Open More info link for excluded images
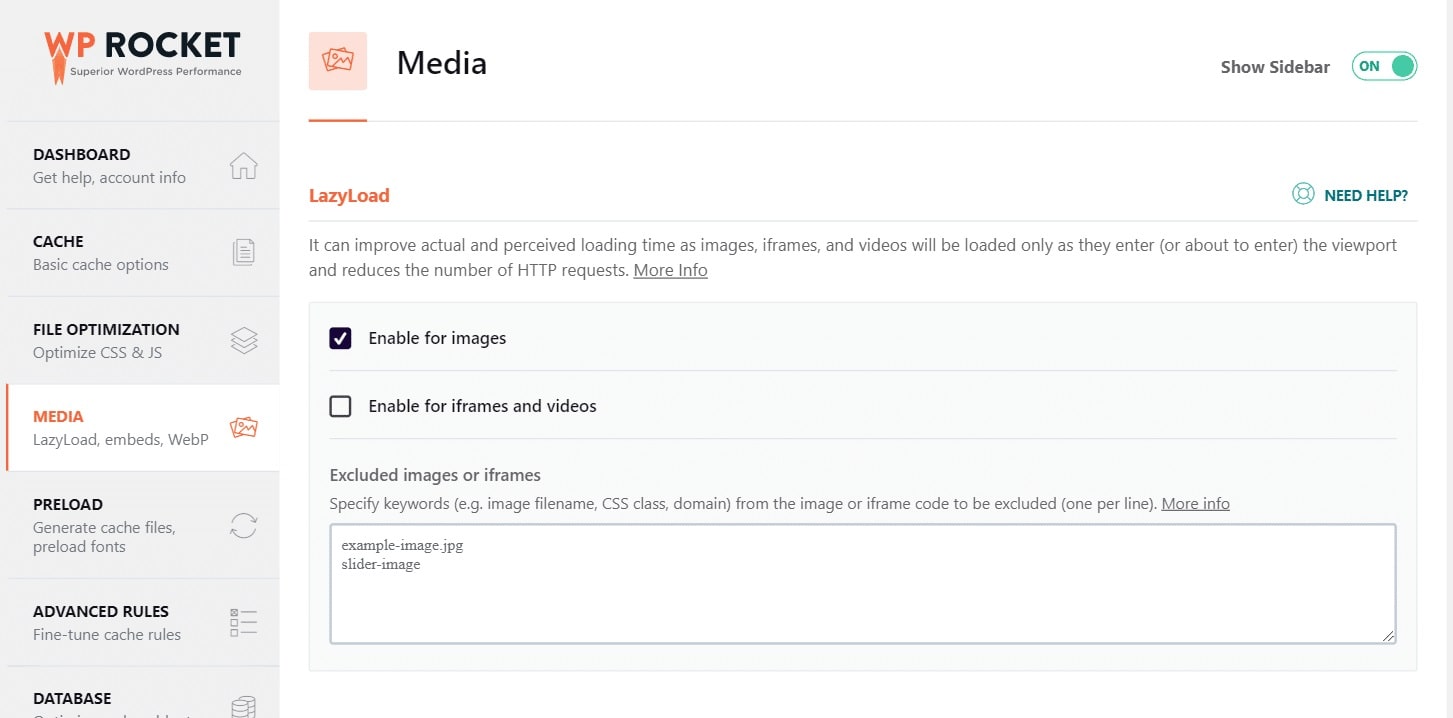The image size is (1453, 718). coord(1195,503)
